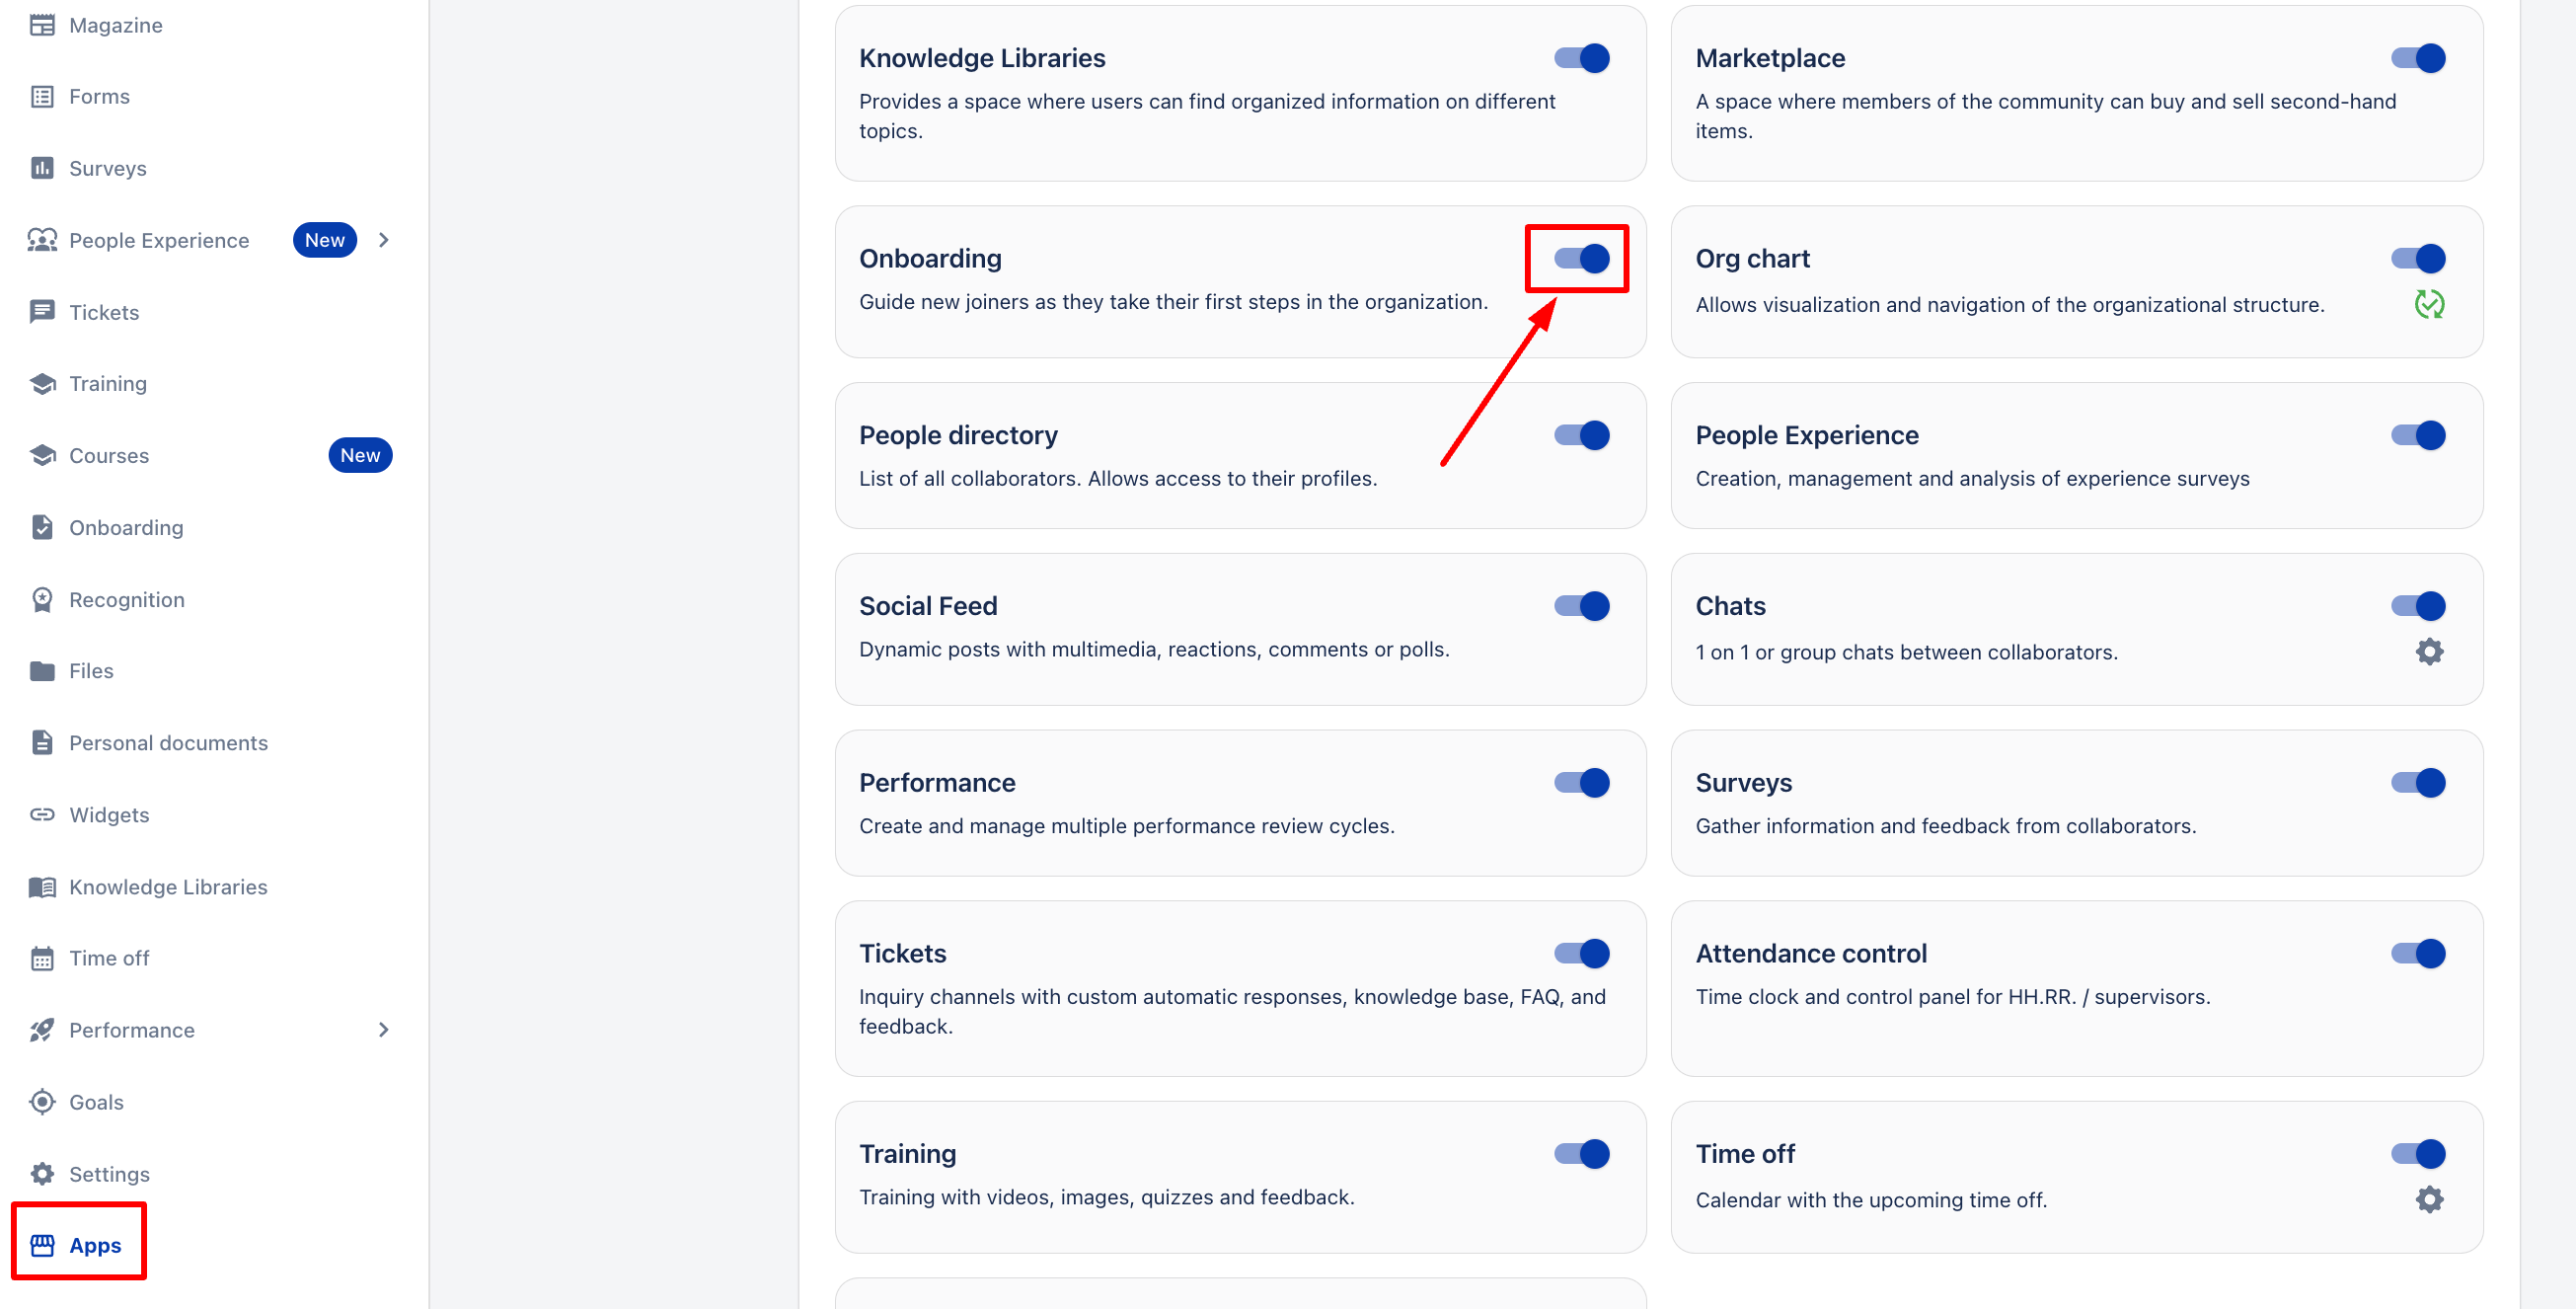Click the Performance app card title
Viewport: 2576px width, 1309px height.
click(936, 783)
